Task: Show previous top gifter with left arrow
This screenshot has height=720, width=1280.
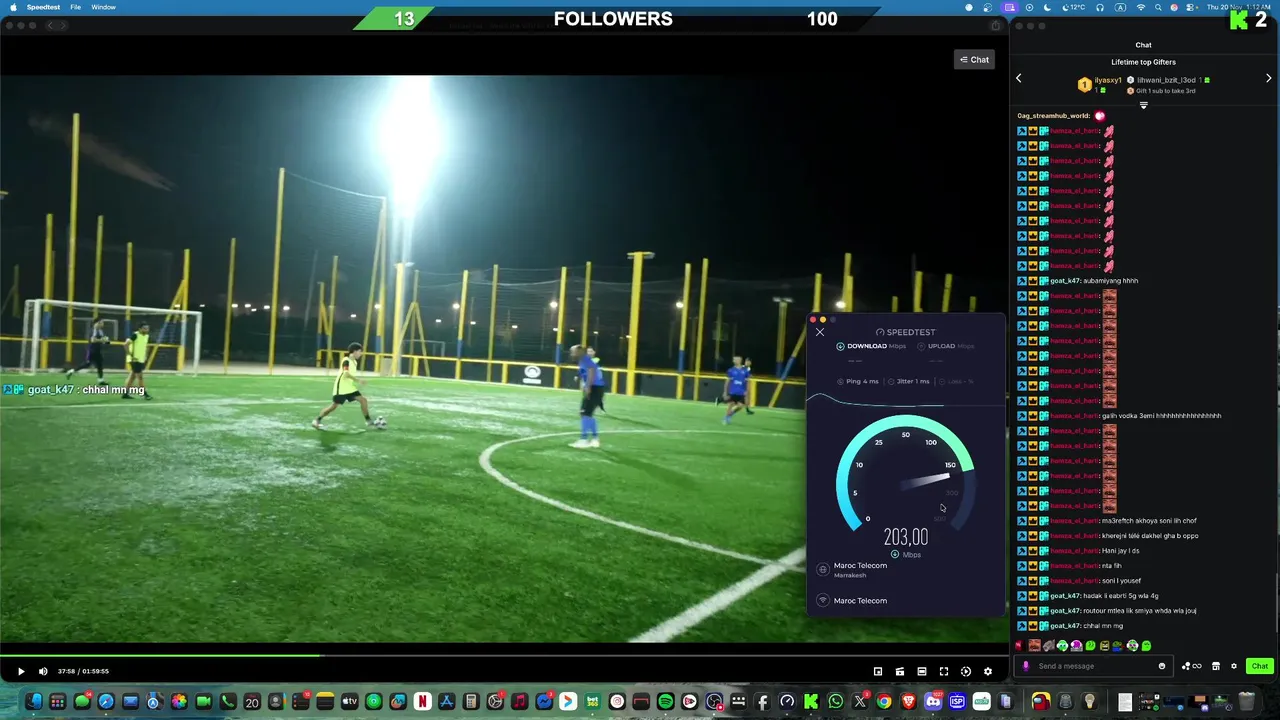Action: click(1019, 78)
